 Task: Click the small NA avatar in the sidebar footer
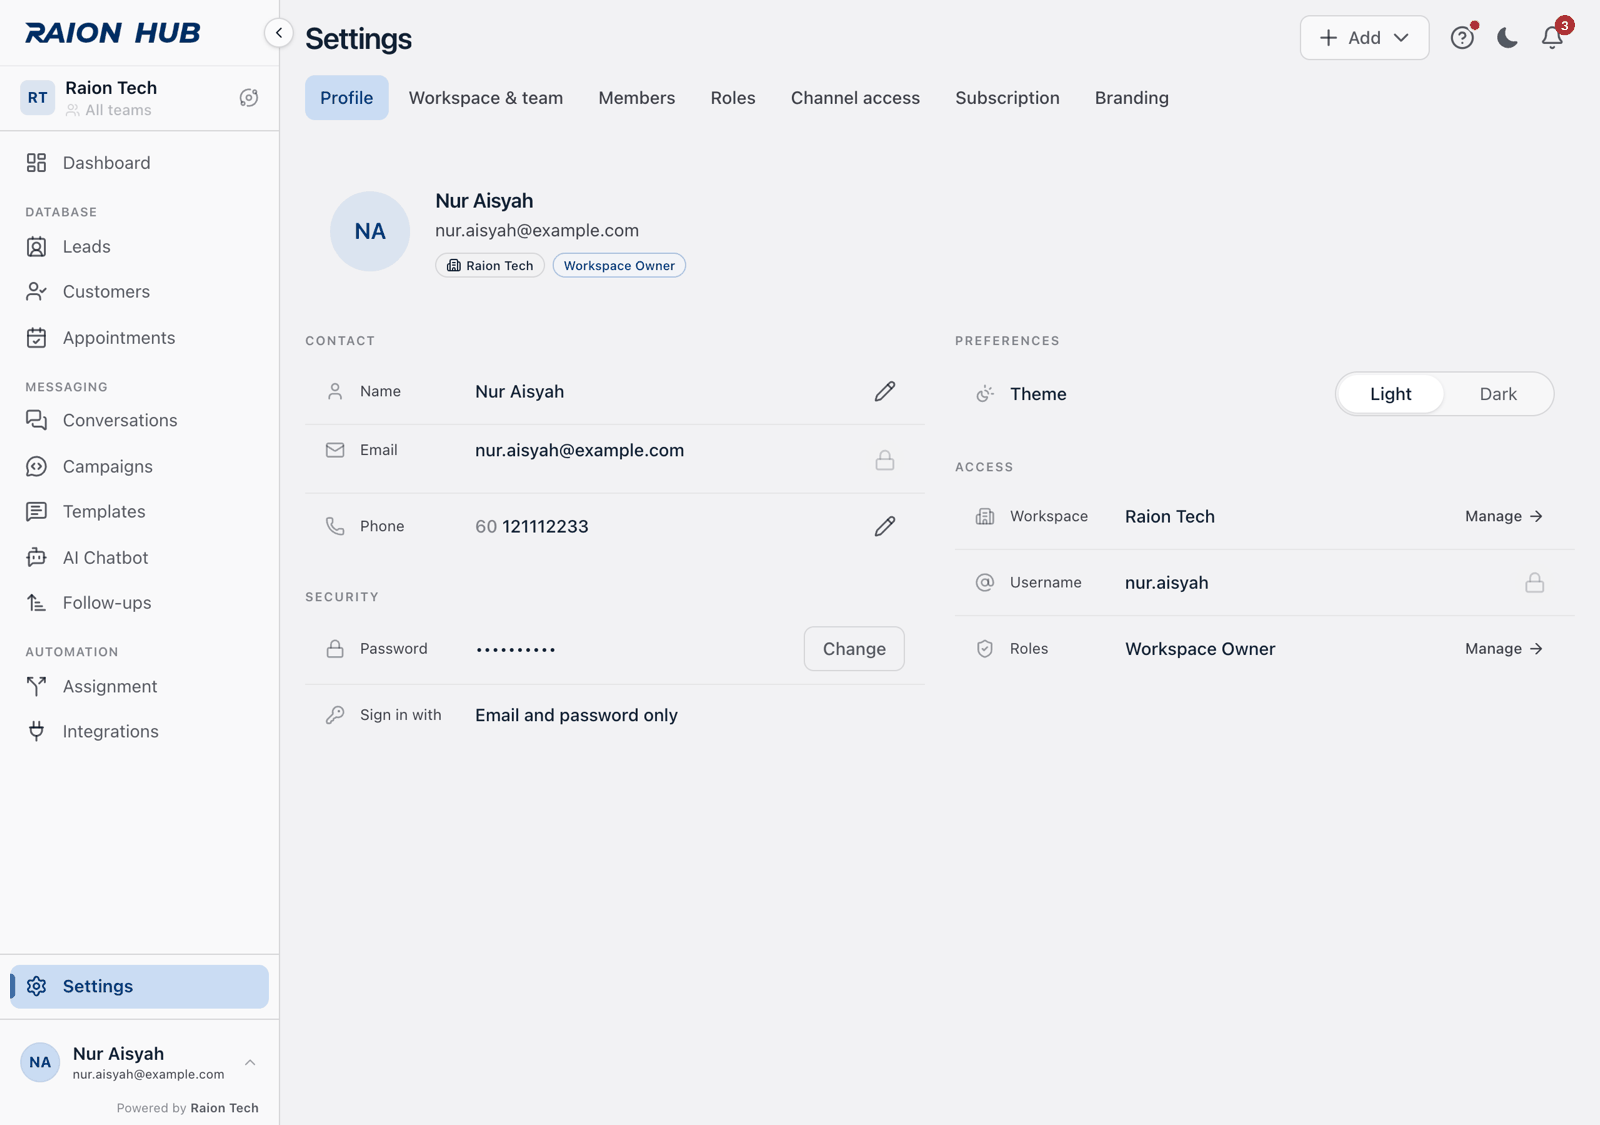pyautogui.click(x=40, y=1063)
